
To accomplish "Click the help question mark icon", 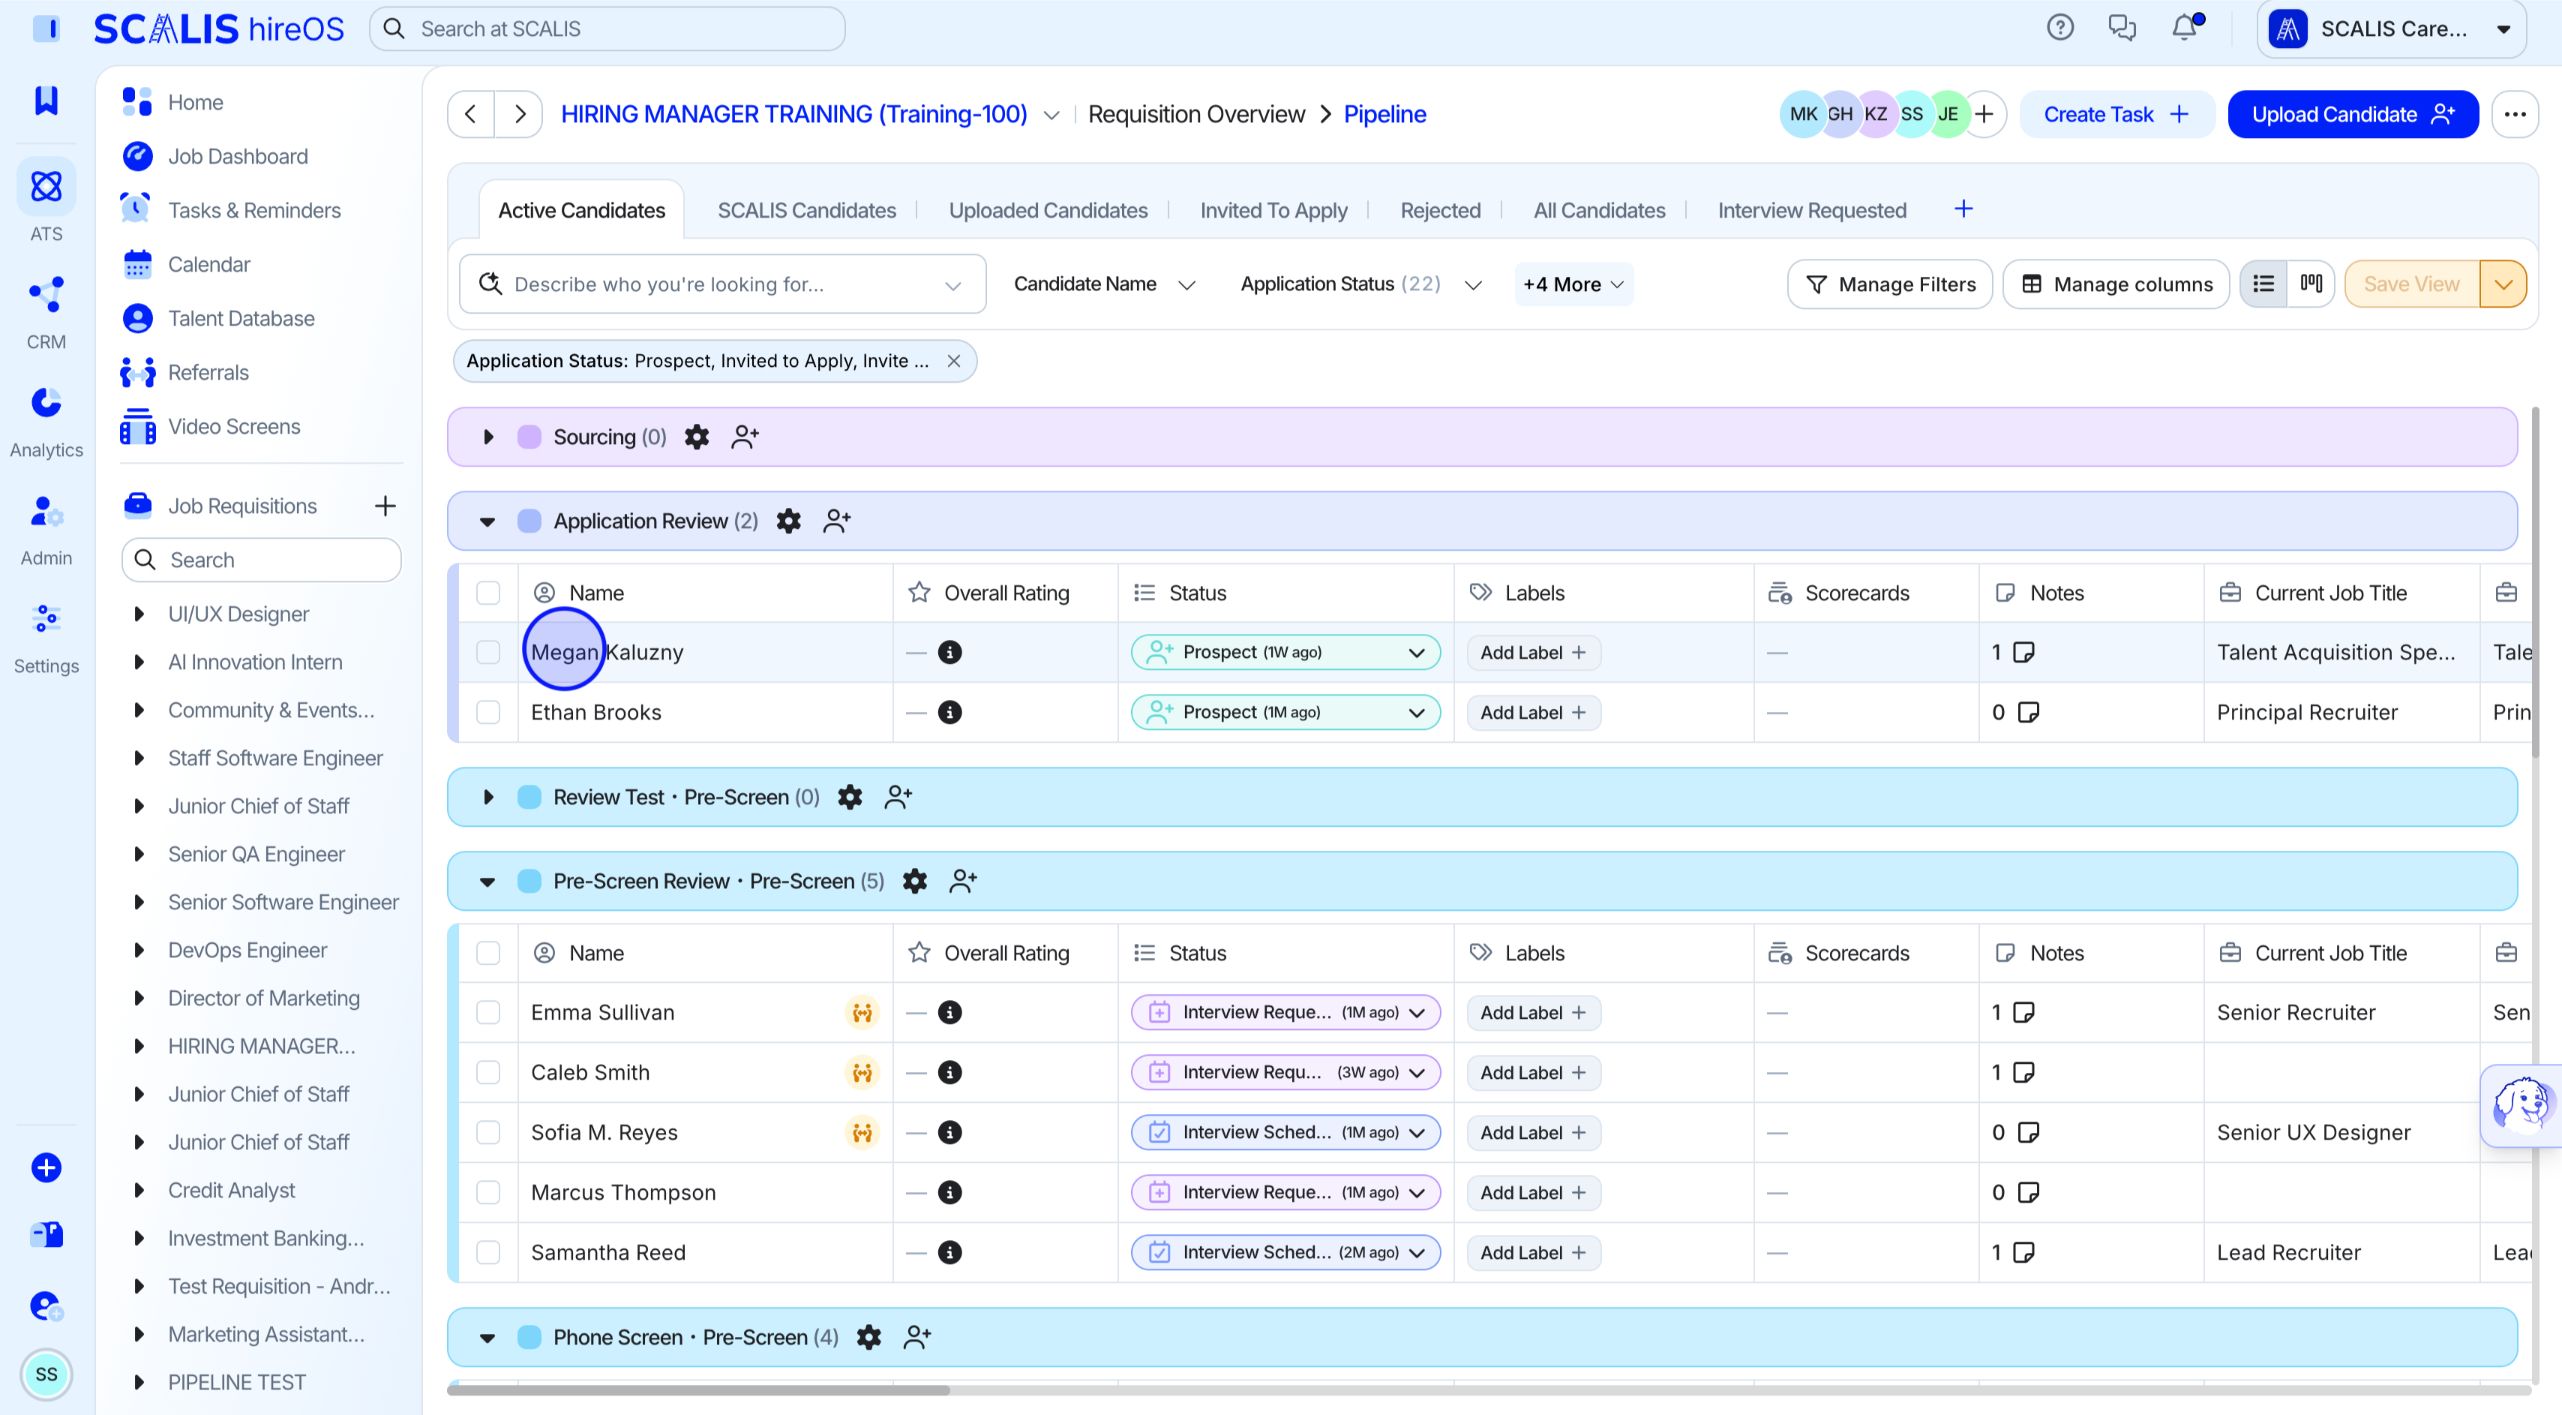I will click(x=2060, y=28).
